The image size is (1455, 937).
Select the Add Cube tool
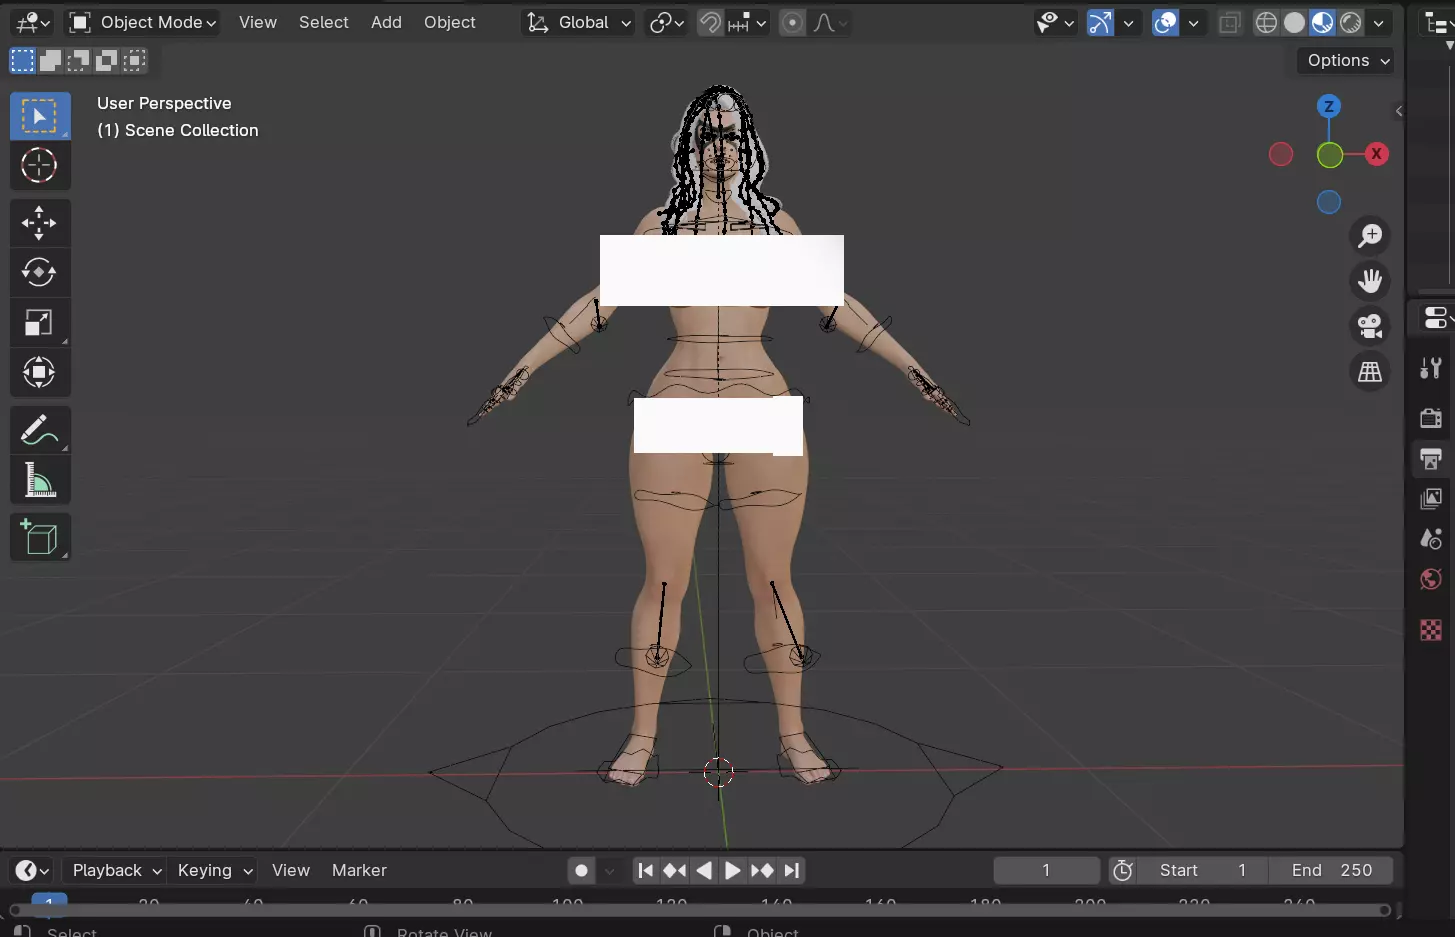coord(40,538)
